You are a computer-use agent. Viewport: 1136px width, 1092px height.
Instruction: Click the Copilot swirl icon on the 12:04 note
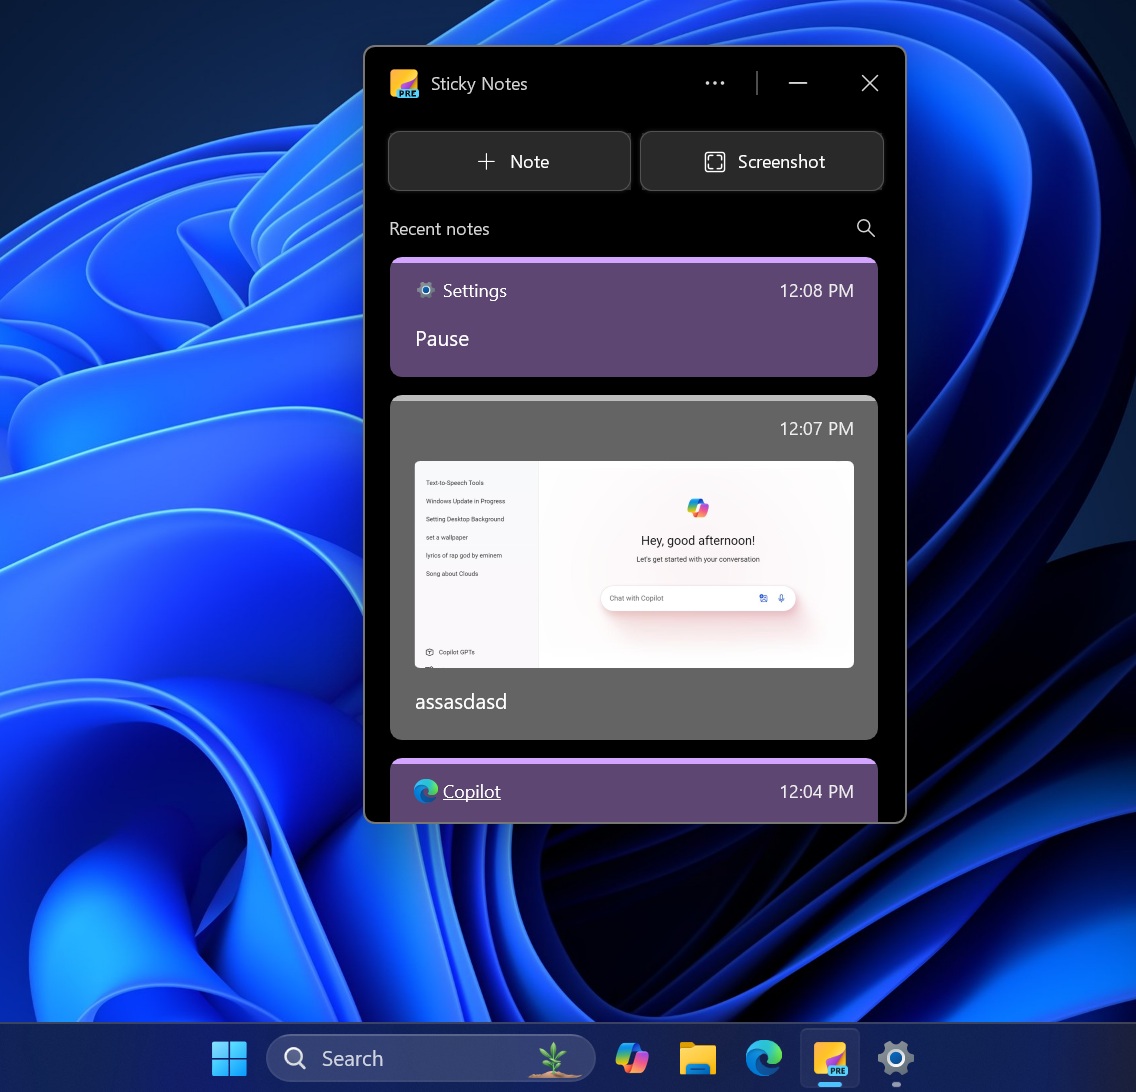(425, 791)
